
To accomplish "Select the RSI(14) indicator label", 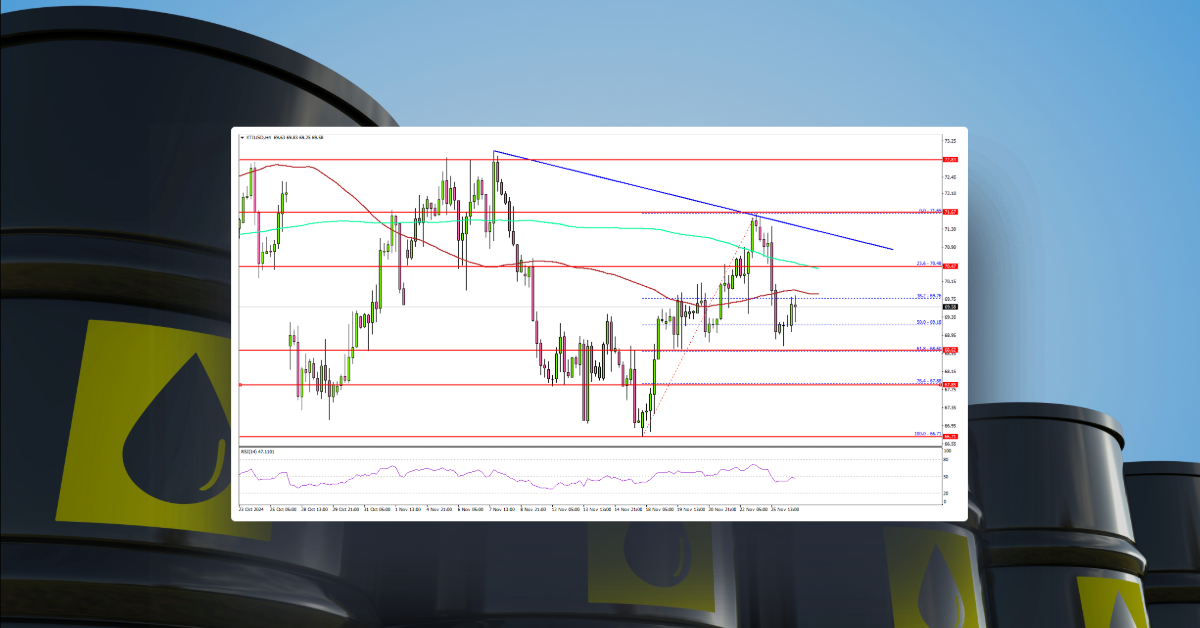I will 252,450.
